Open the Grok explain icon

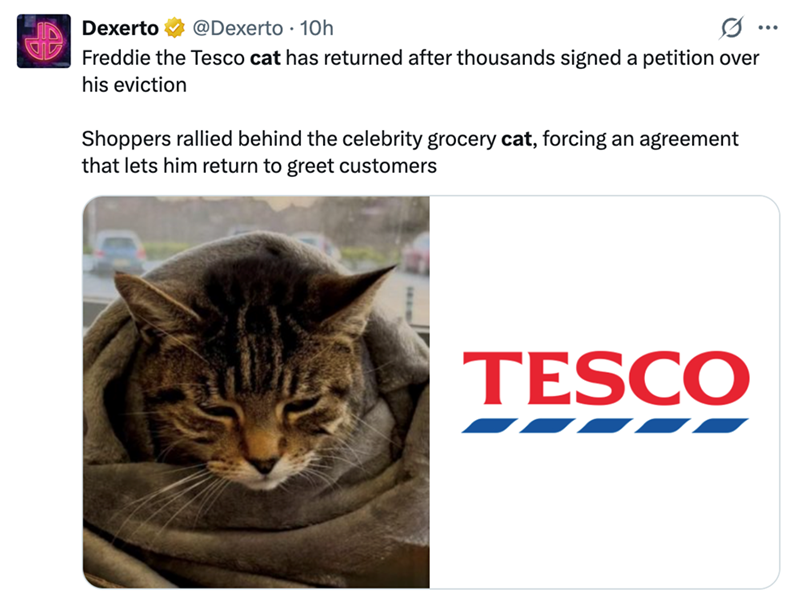(x=731, y=29)
